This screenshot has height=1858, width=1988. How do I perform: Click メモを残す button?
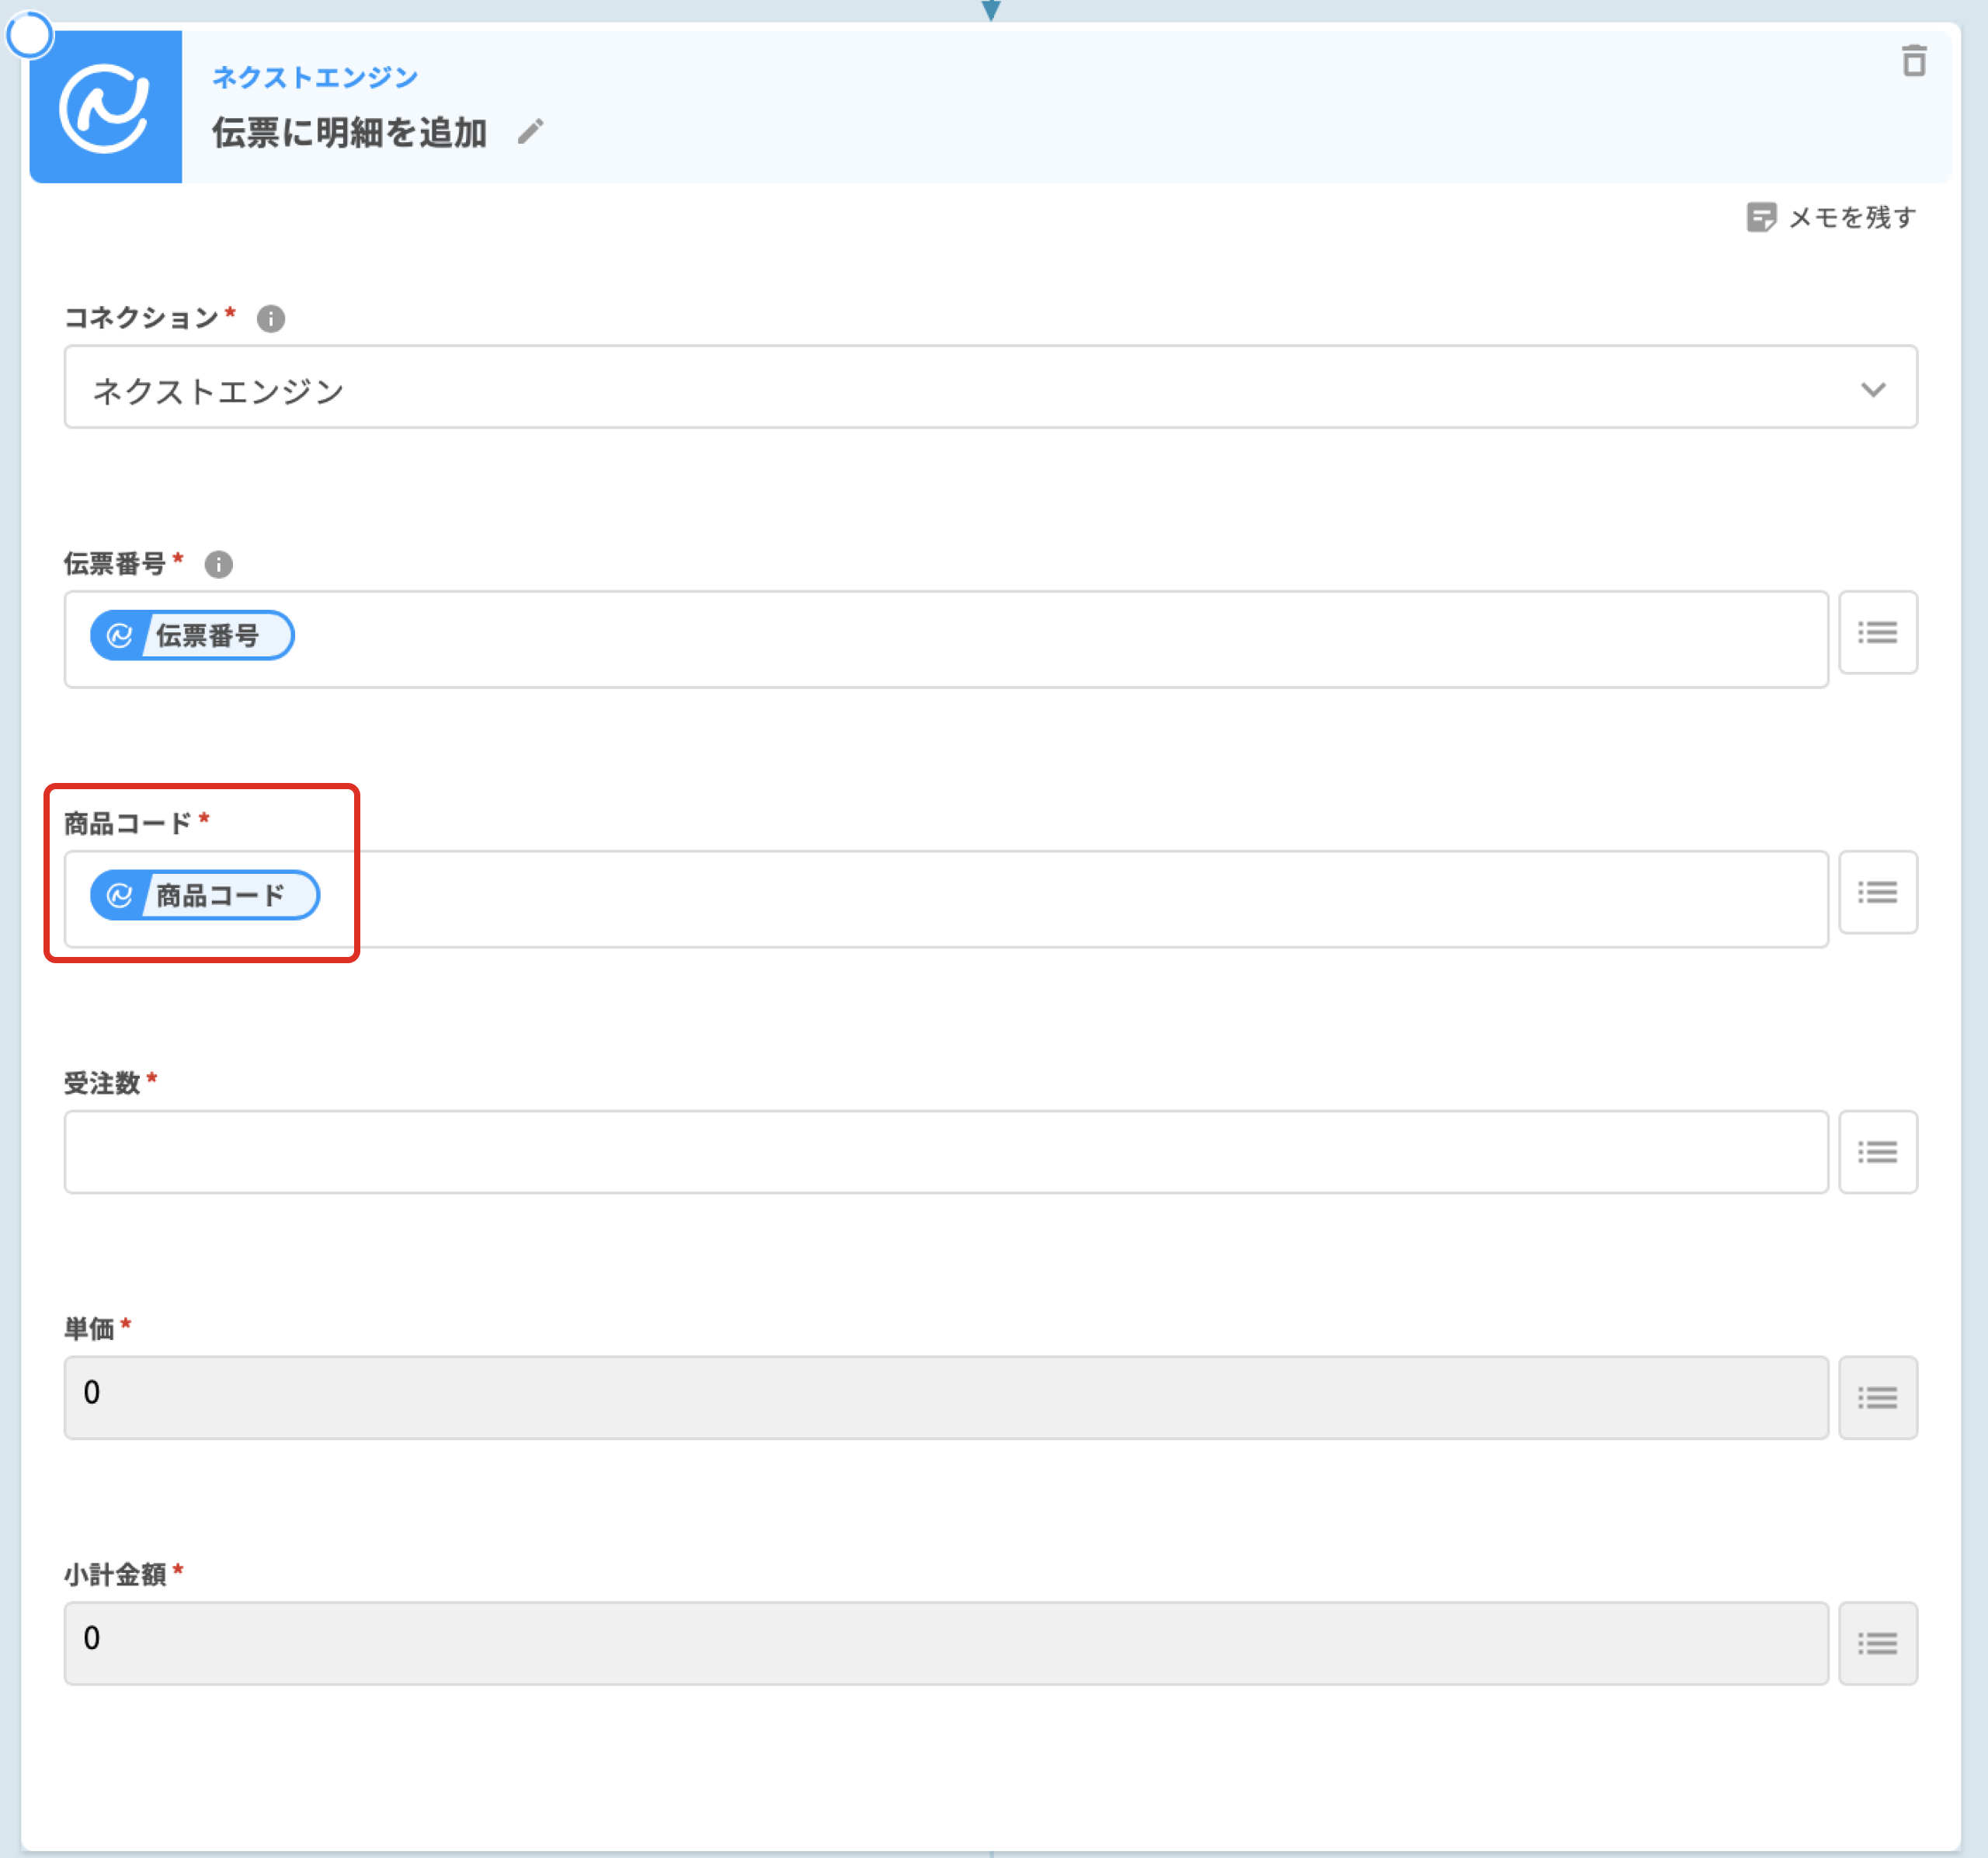(x=1850, y=217)
